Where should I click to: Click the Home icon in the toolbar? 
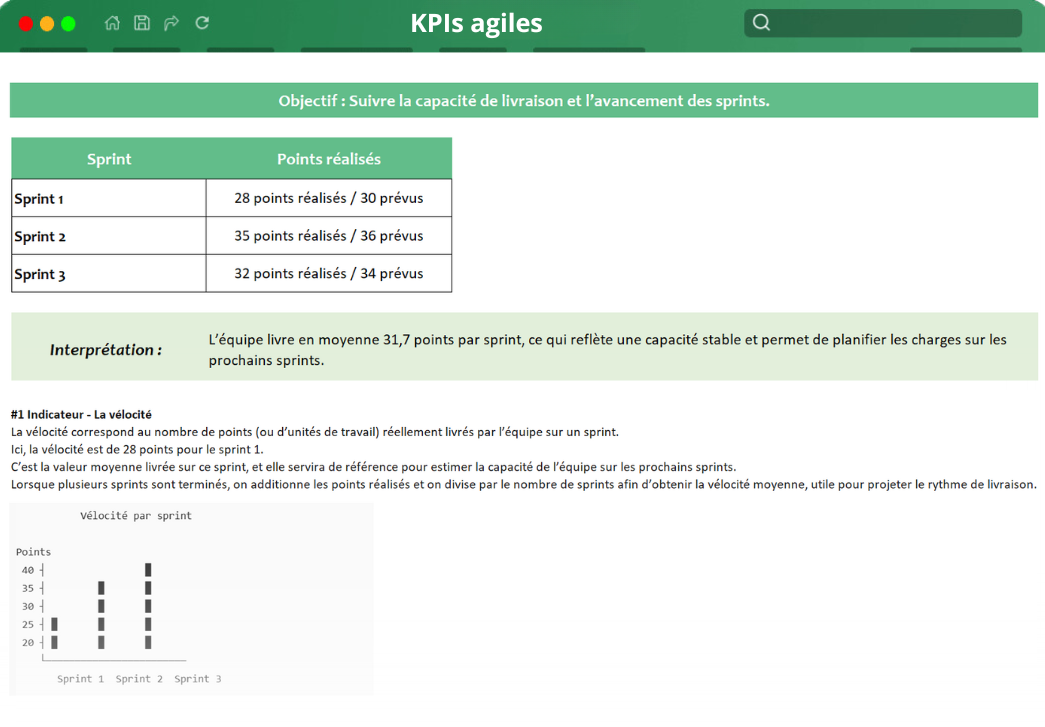click(x=112, y=22)
